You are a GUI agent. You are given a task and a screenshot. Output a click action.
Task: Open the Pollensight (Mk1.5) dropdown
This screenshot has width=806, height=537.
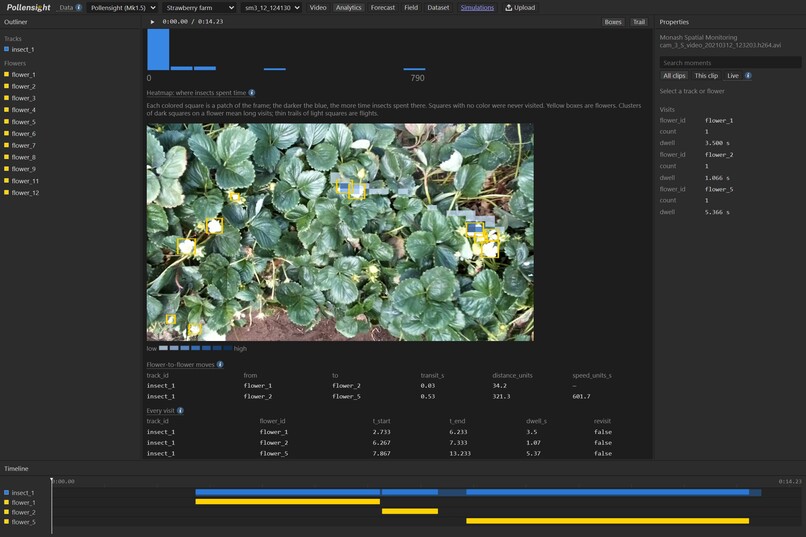pos(123,8)
